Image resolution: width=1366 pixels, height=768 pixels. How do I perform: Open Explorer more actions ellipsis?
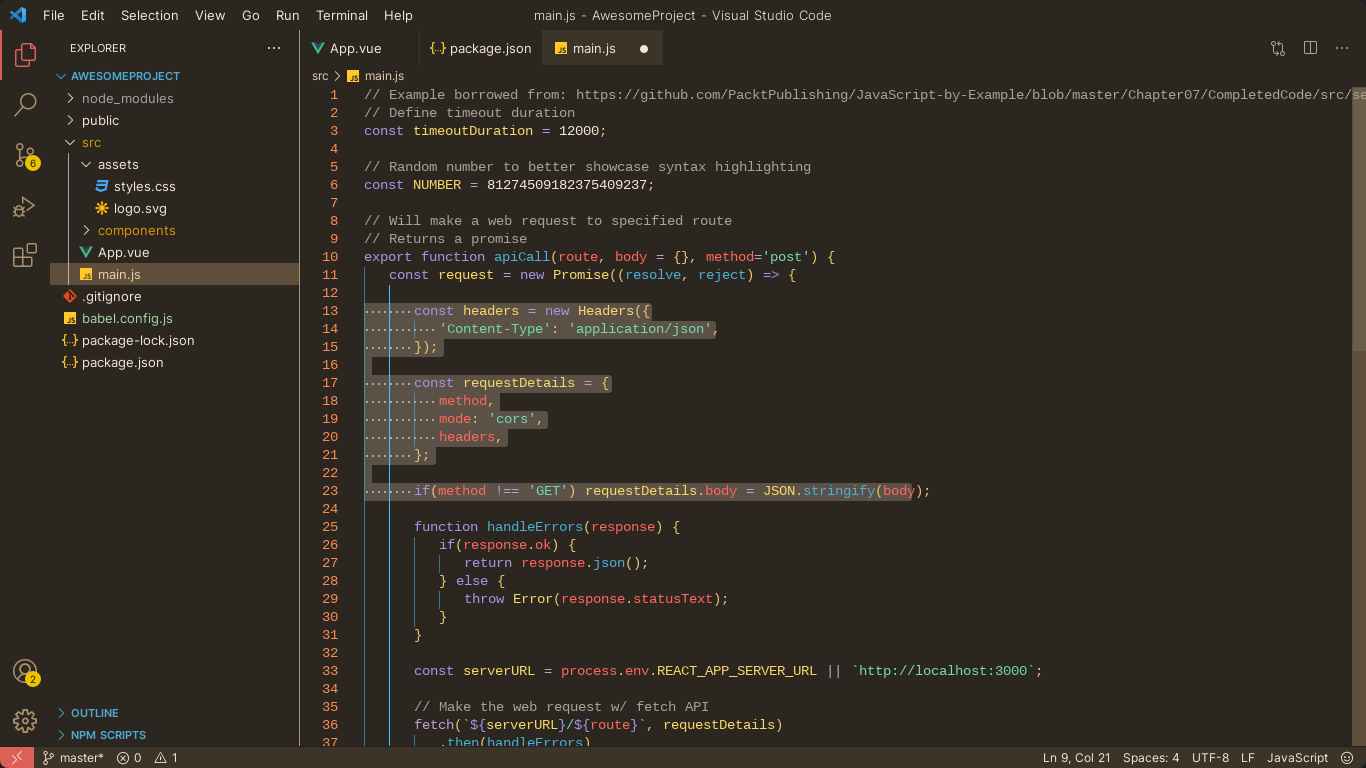coord(274,48)
